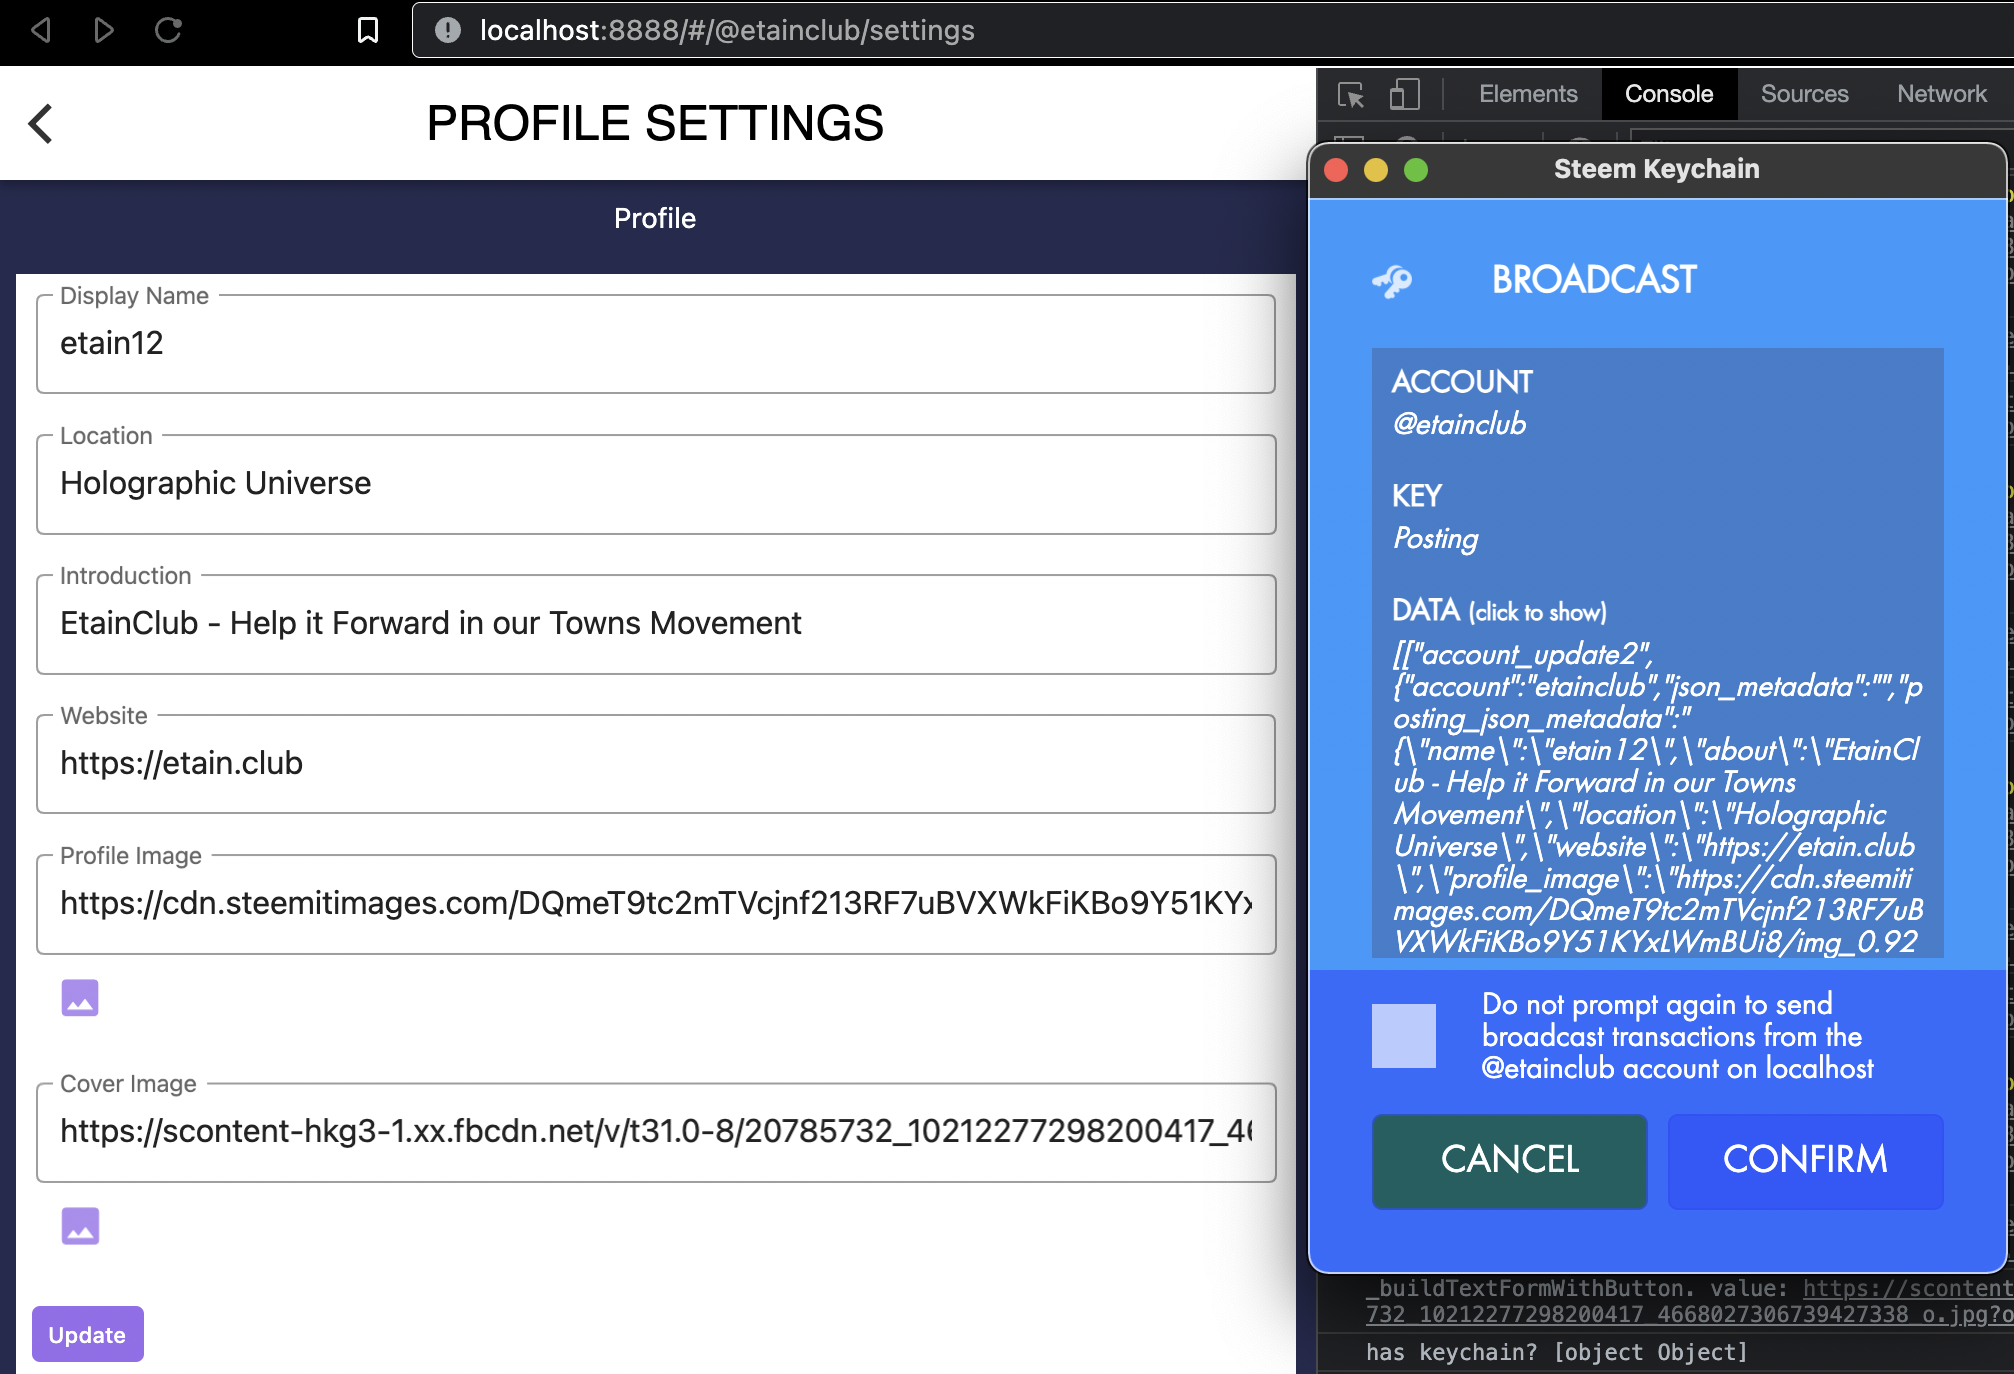Click the Profile Image upload icon
The width and height of the screenshot is (2014, 1374).
[x=80, y=997]
